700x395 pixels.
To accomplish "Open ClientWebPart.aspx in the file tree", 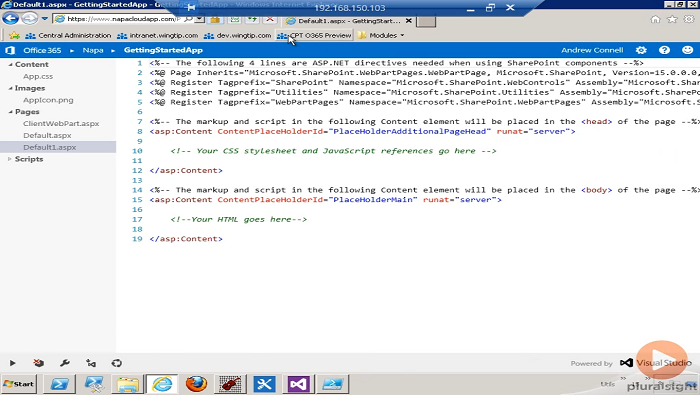I will point(61,124).
